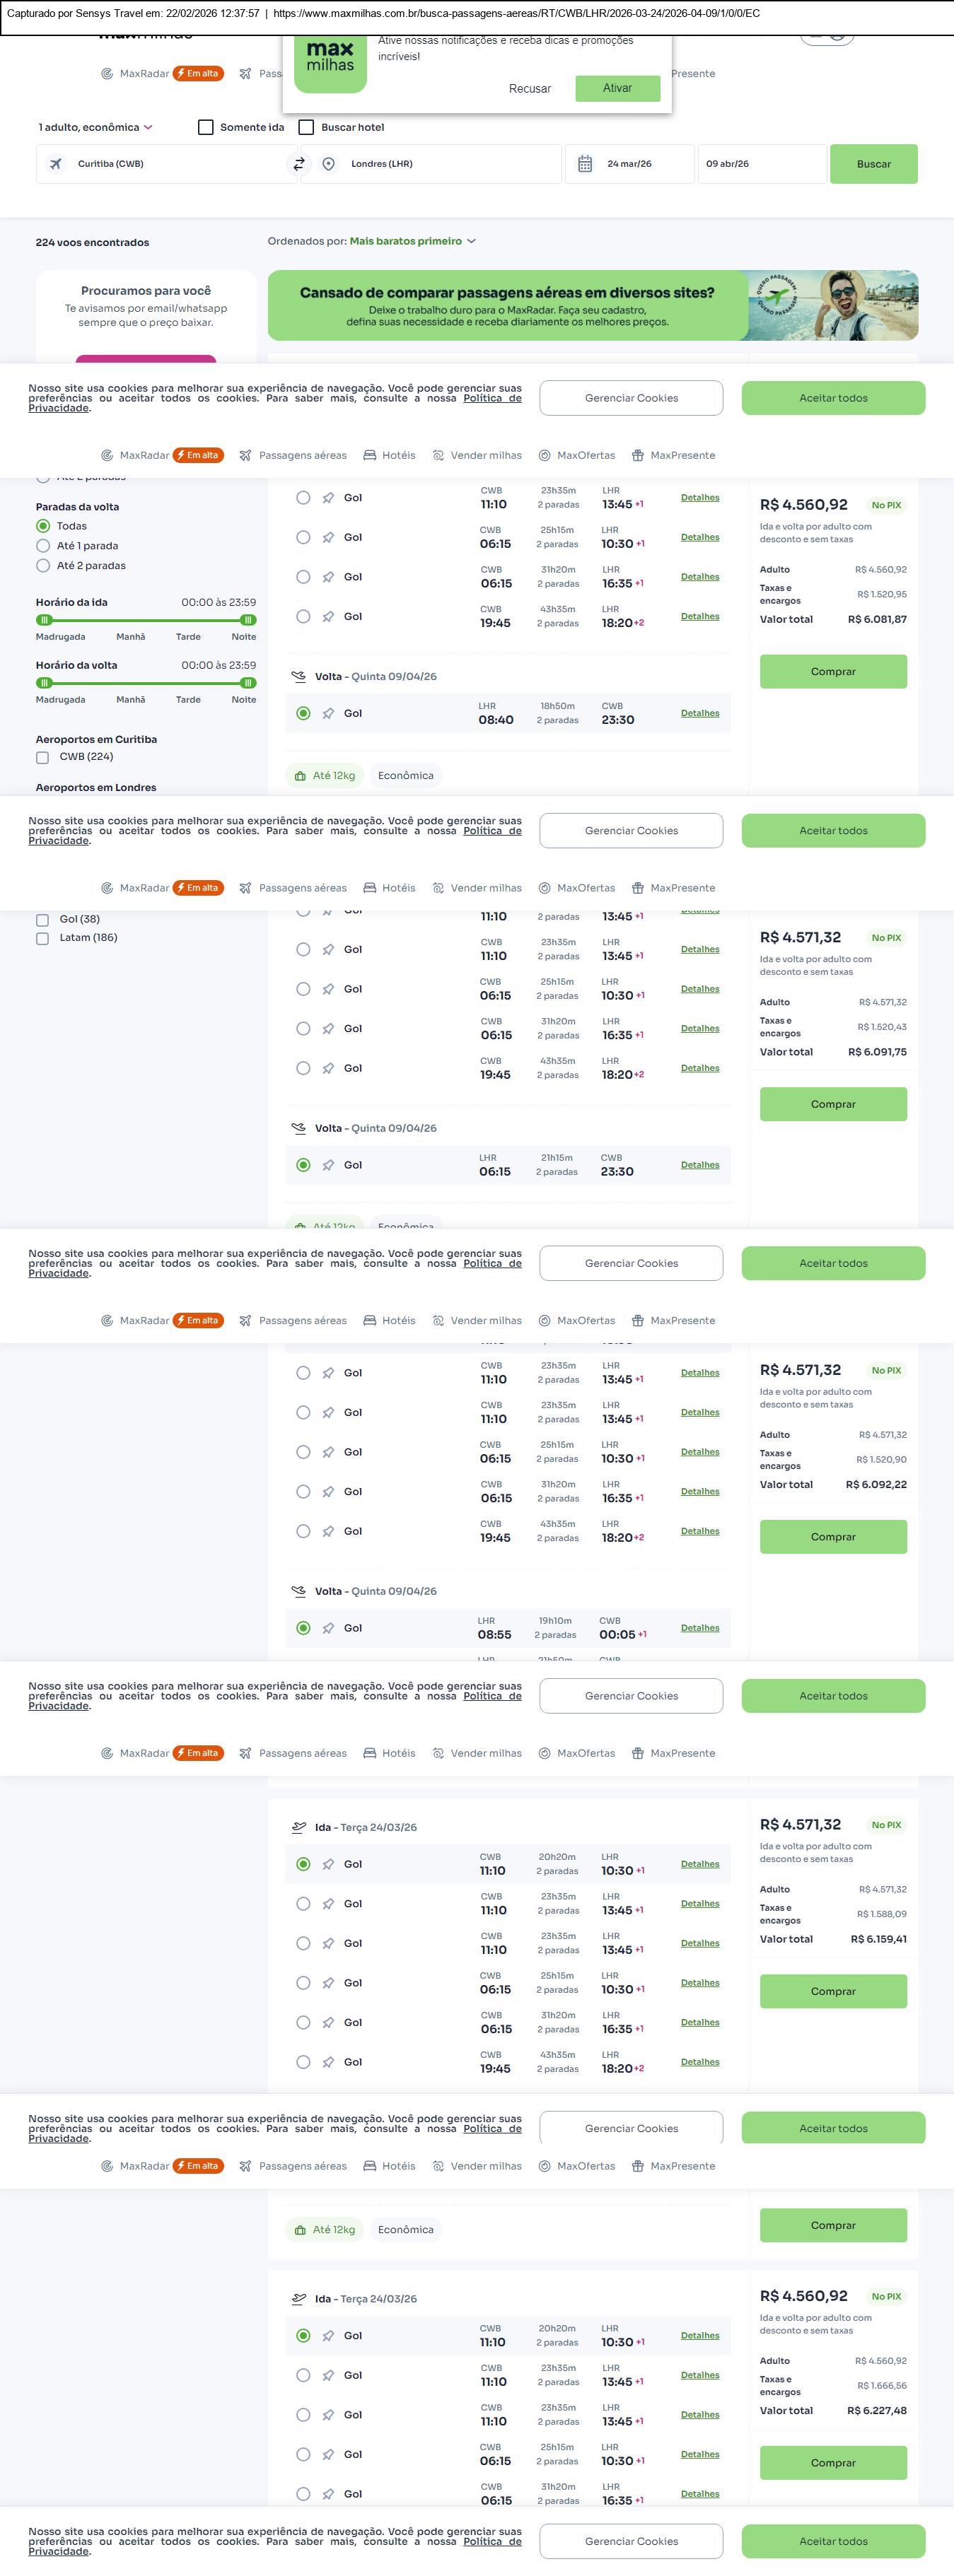The image size is (954, 2576).
Task: Click the Ativar notifications button
Action: point(617,88)
